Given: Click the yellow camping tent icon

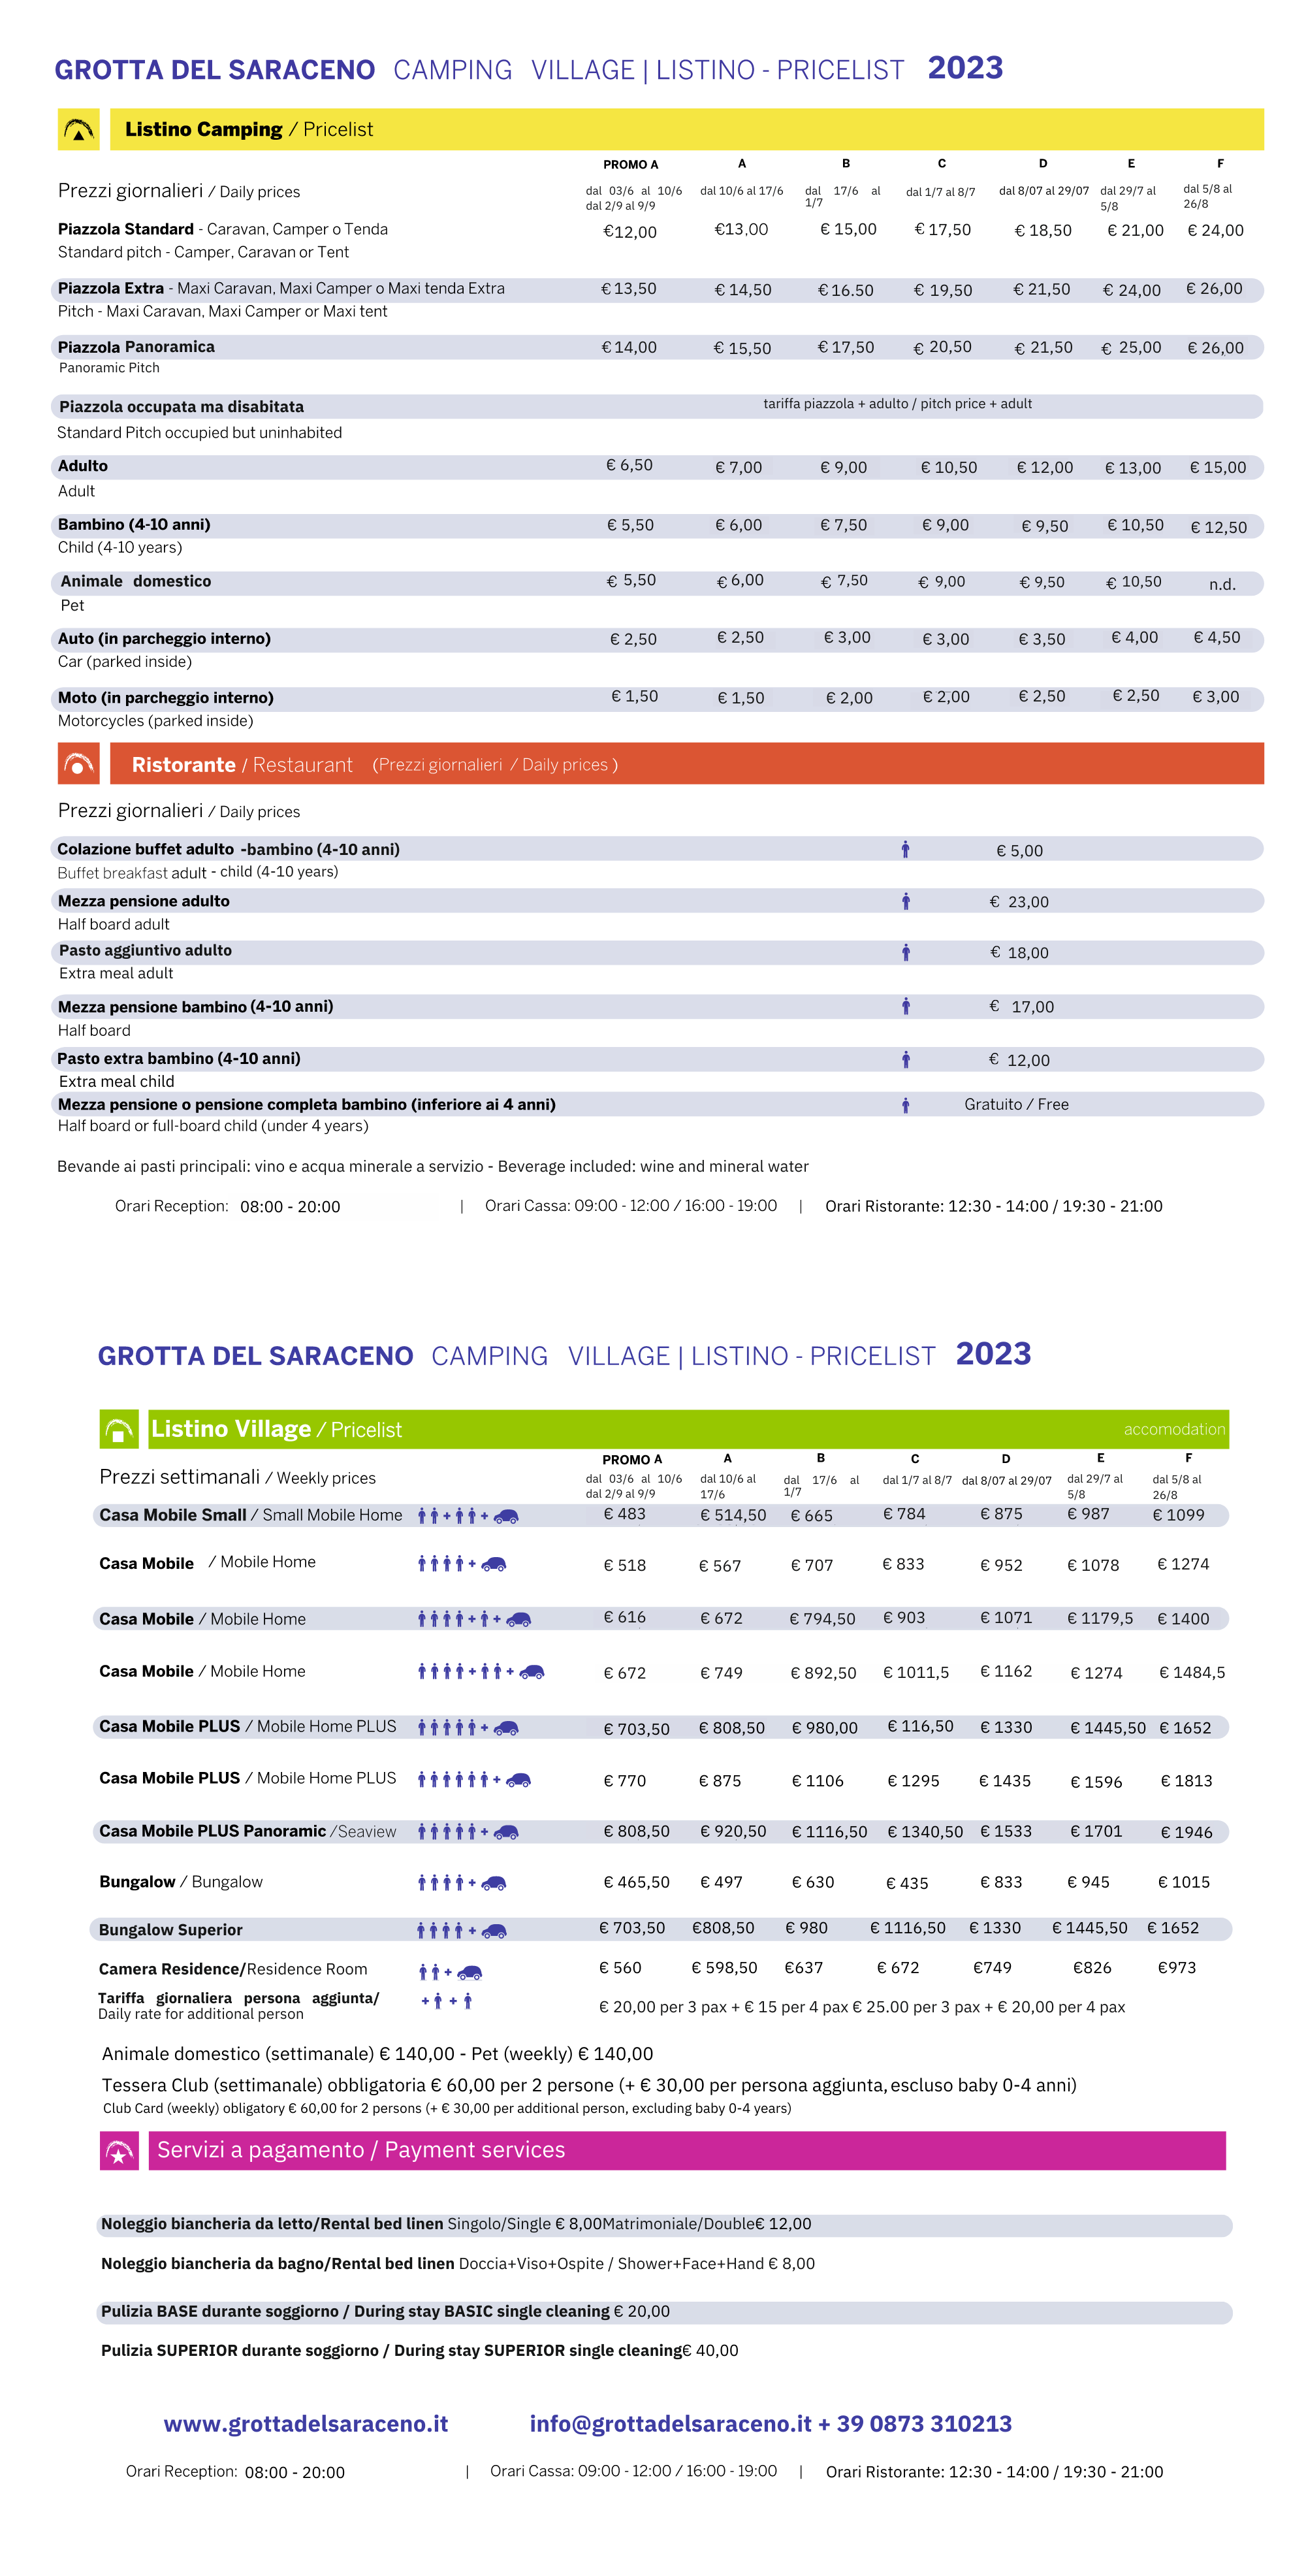Looking at the screenshot, I should [78, 129].
